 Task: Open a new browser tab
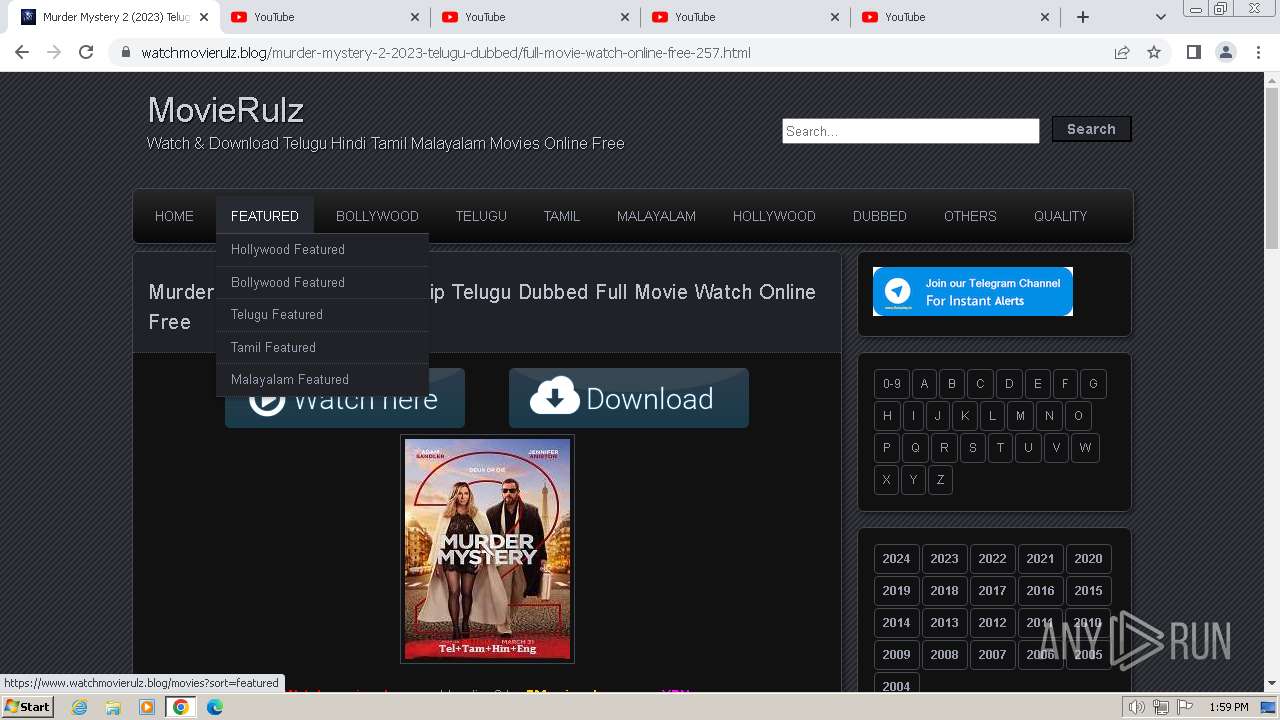1082,17
